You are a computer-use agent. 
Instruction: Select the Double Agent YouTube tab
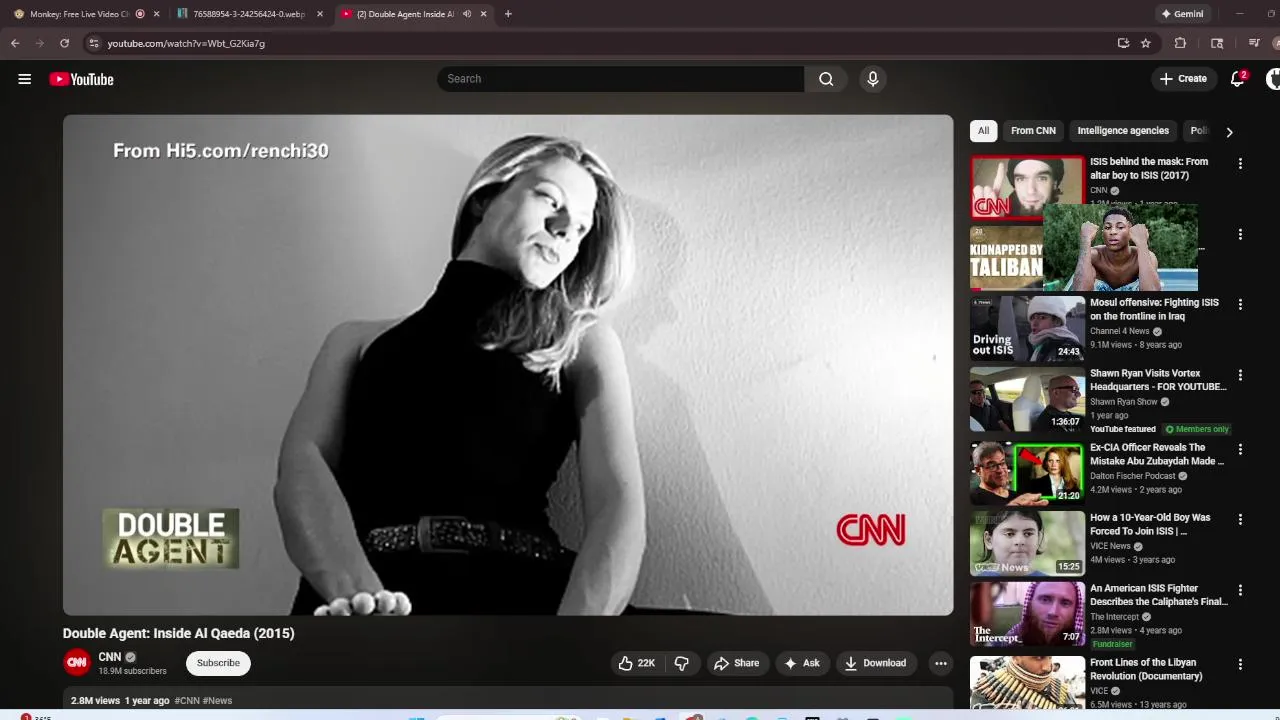click(x=405, y=14)
